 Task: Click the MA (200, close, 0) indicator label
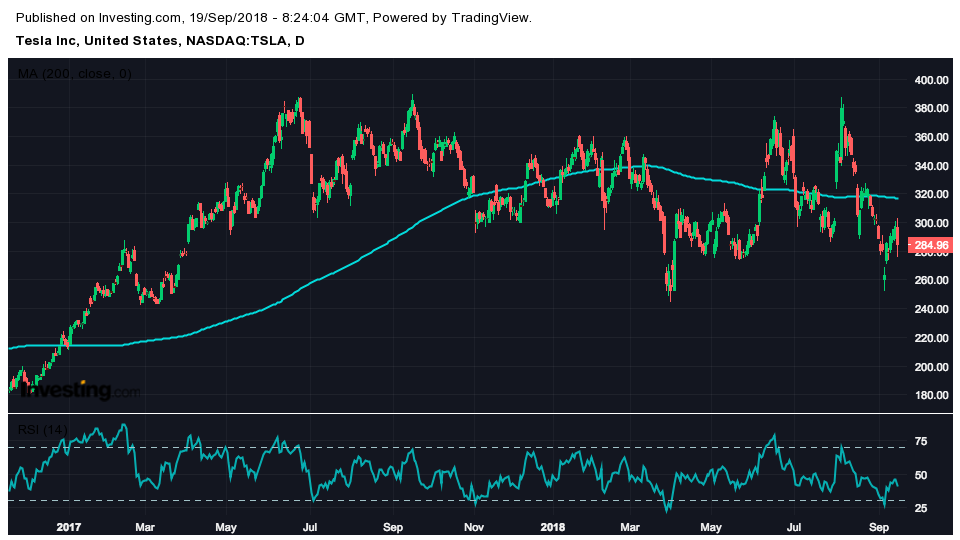point(75,74)
